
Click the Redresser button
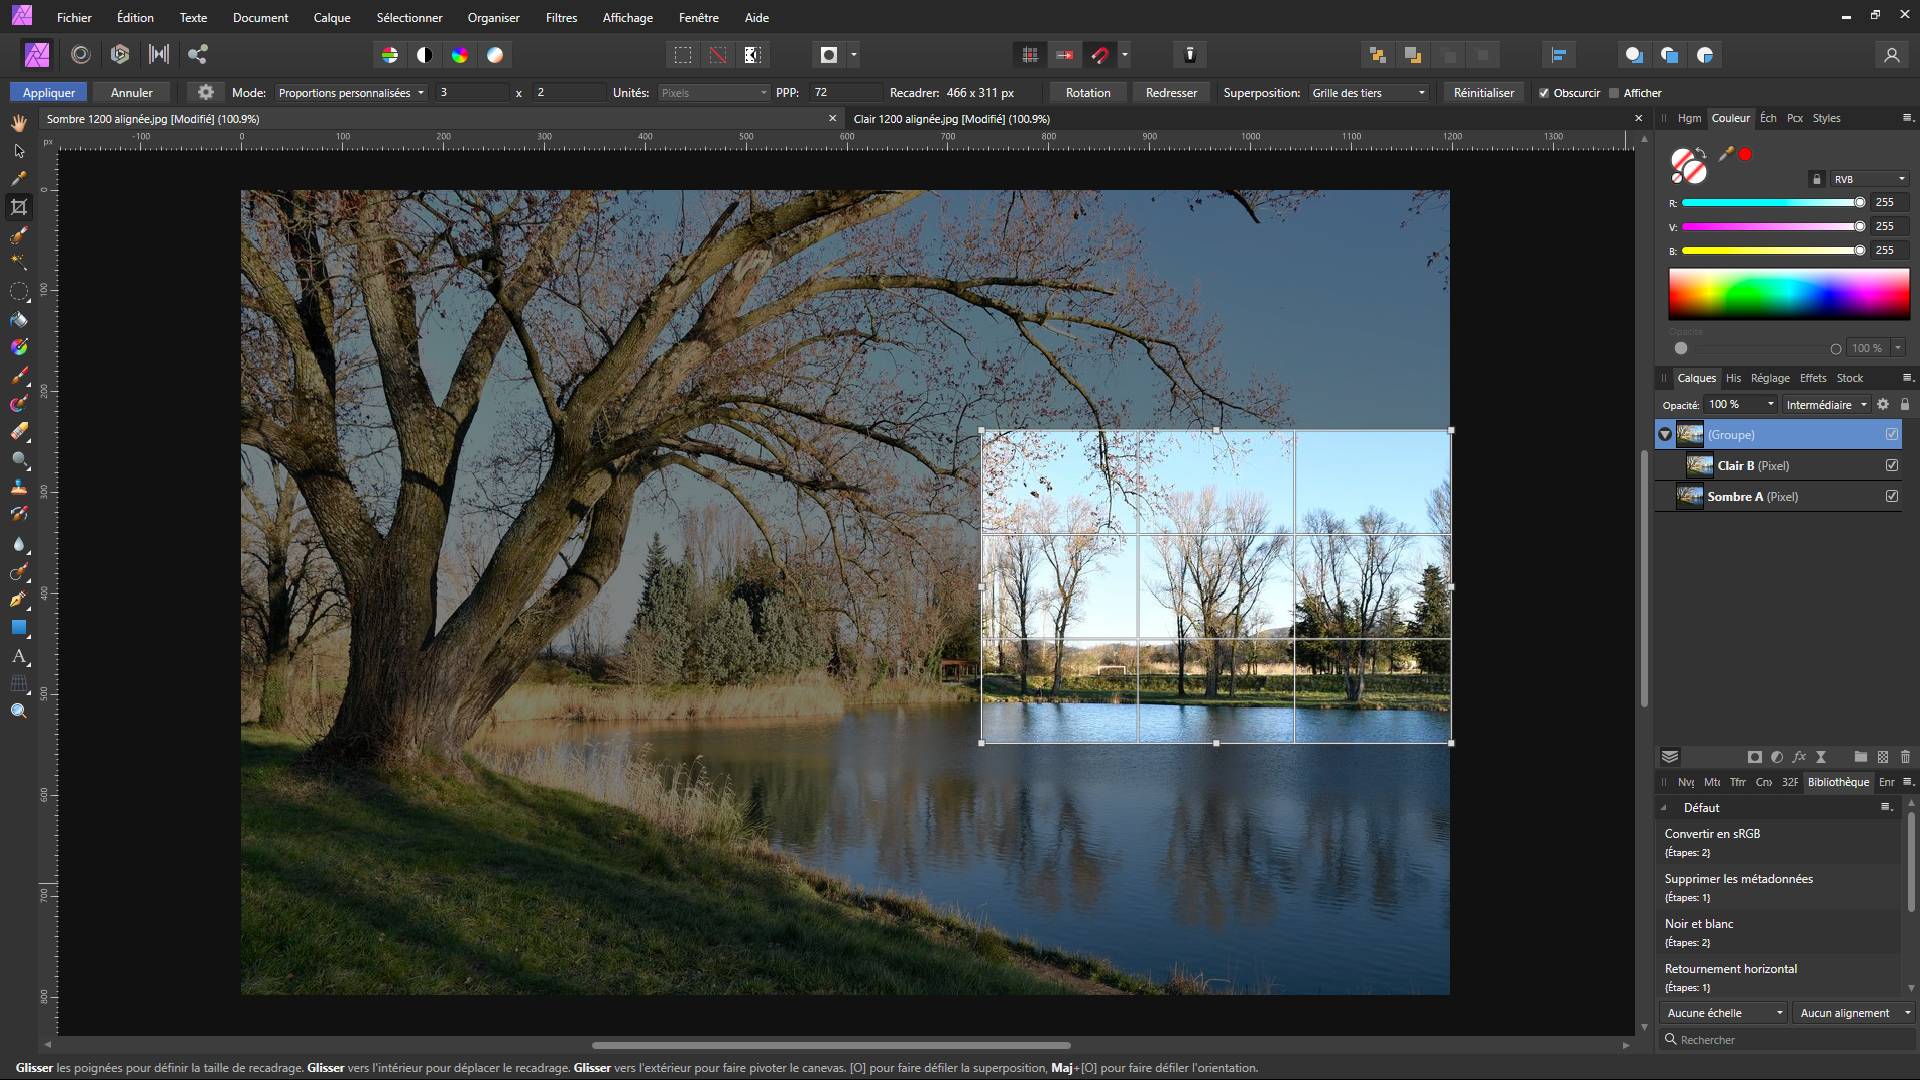[x=1171, y=93]
